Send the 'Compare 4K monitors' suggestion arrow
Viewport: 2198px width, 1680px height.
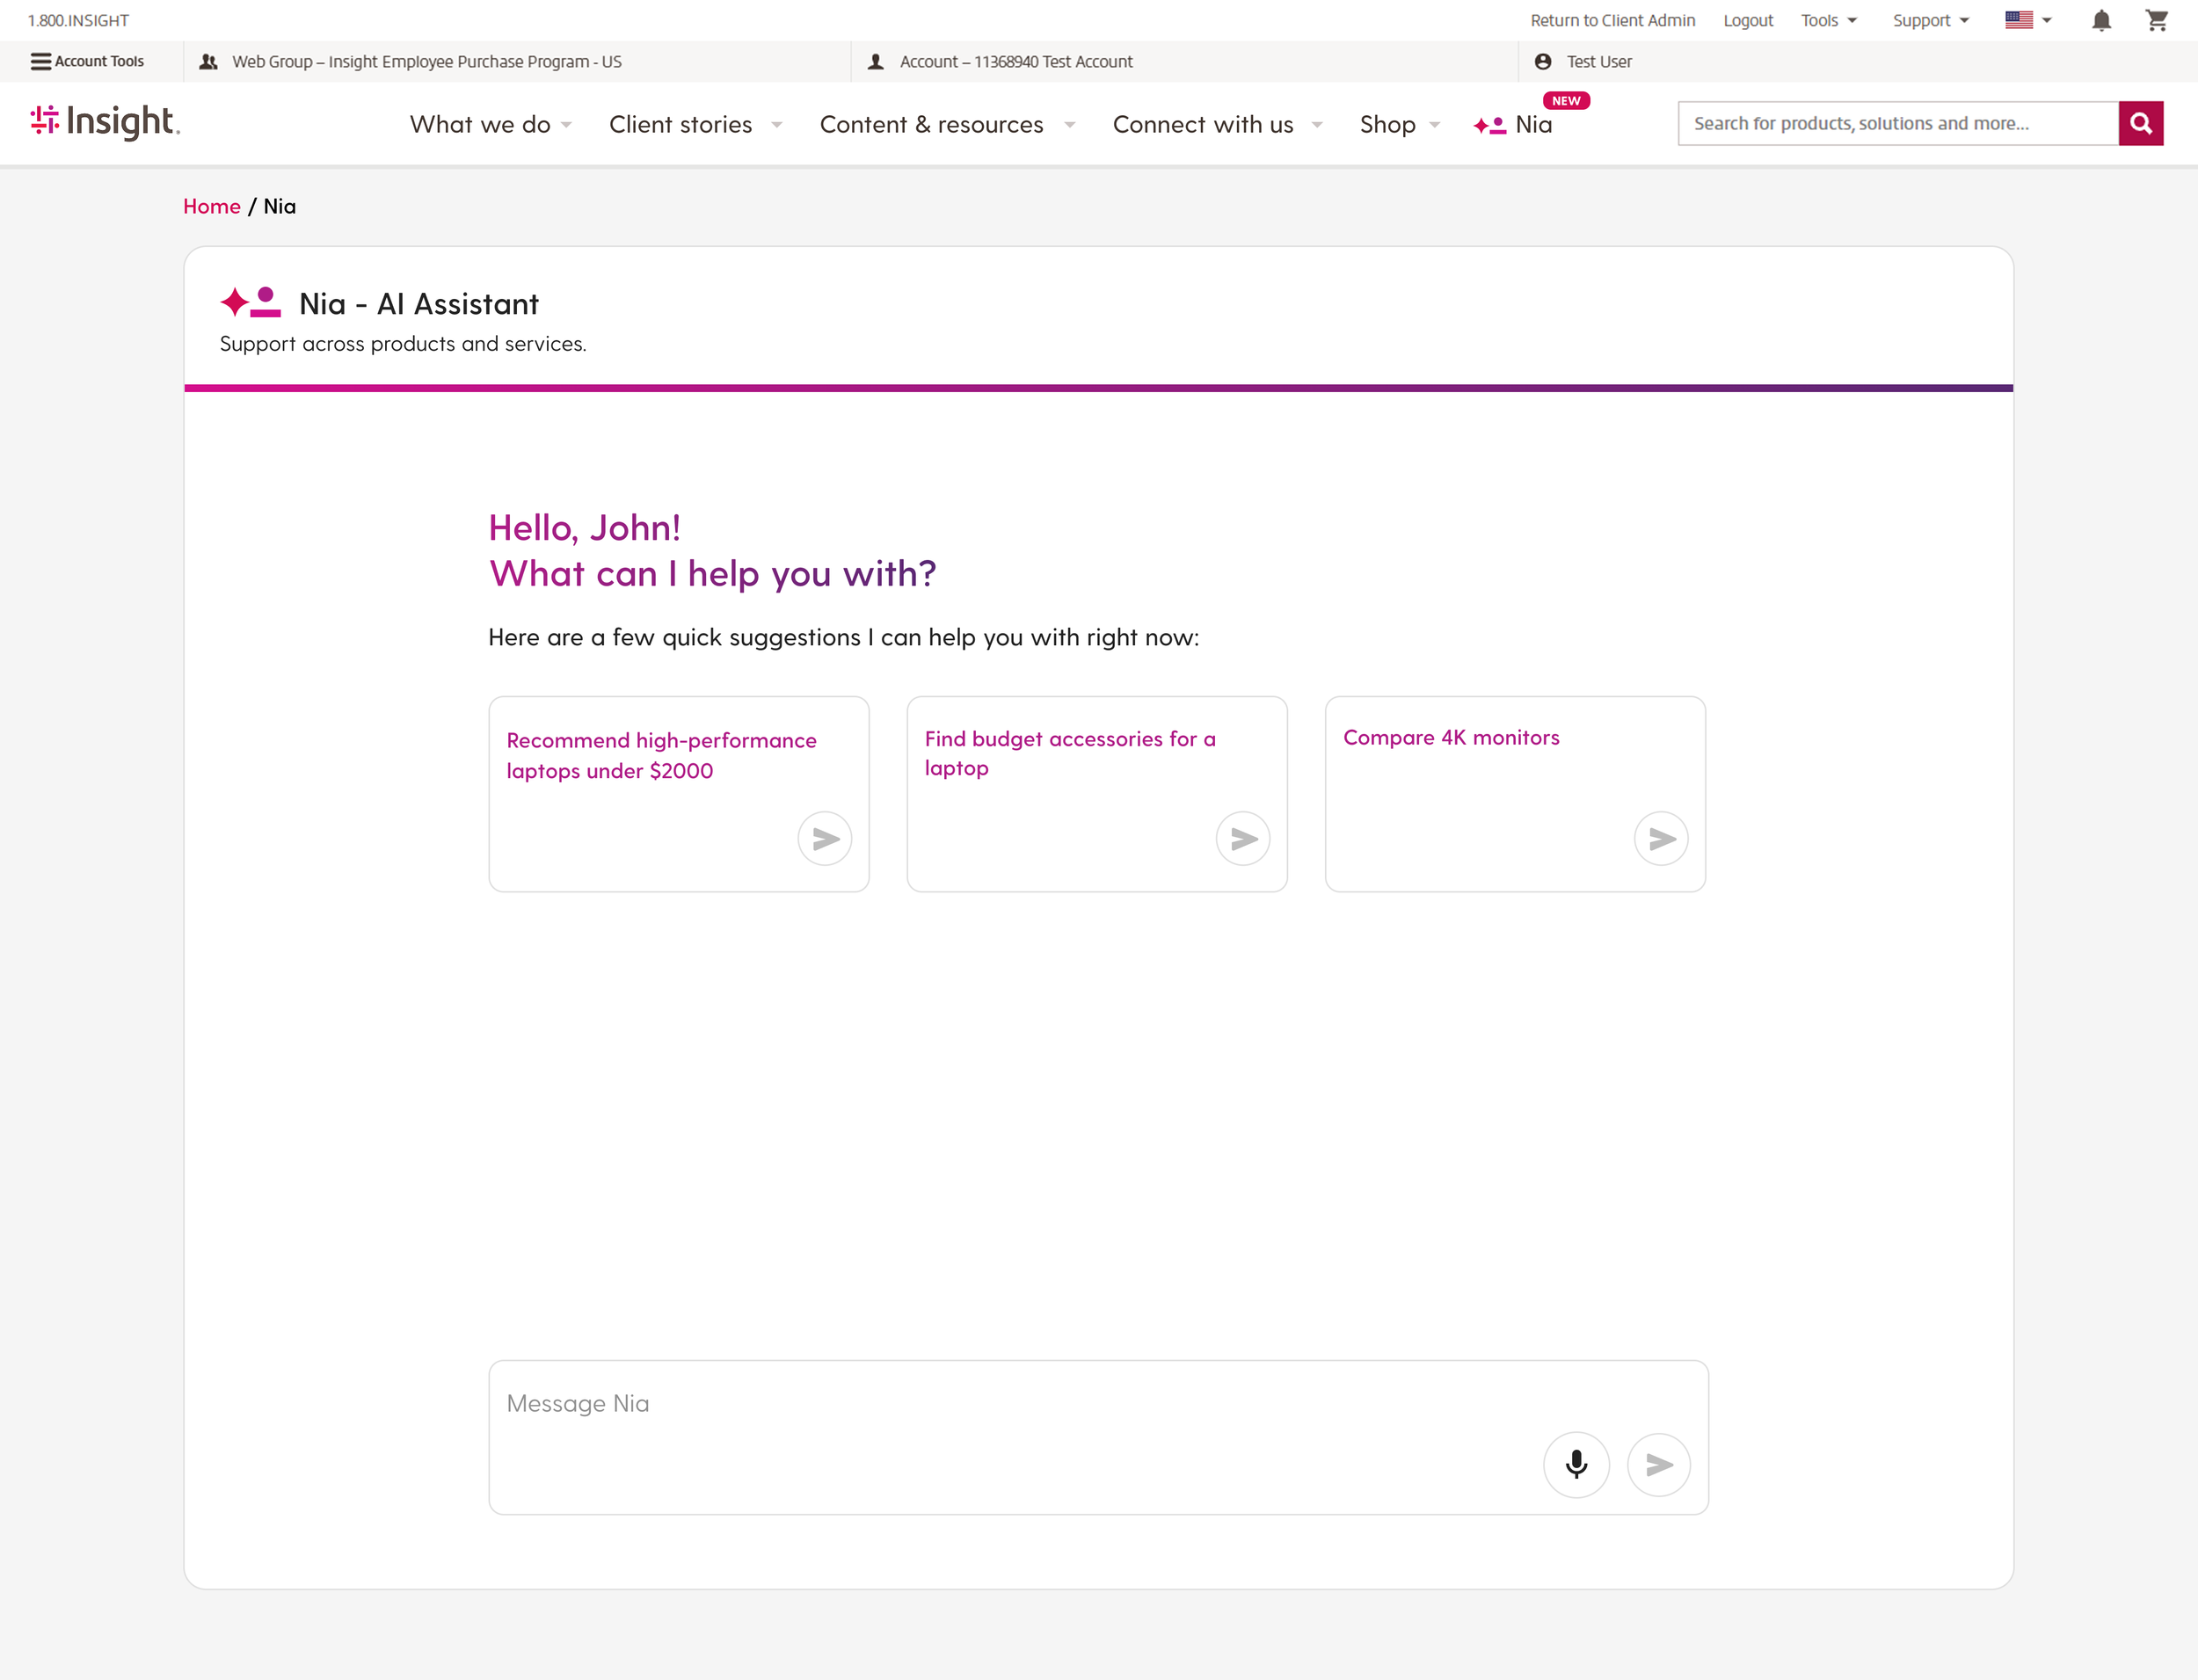pos(1661,838)
